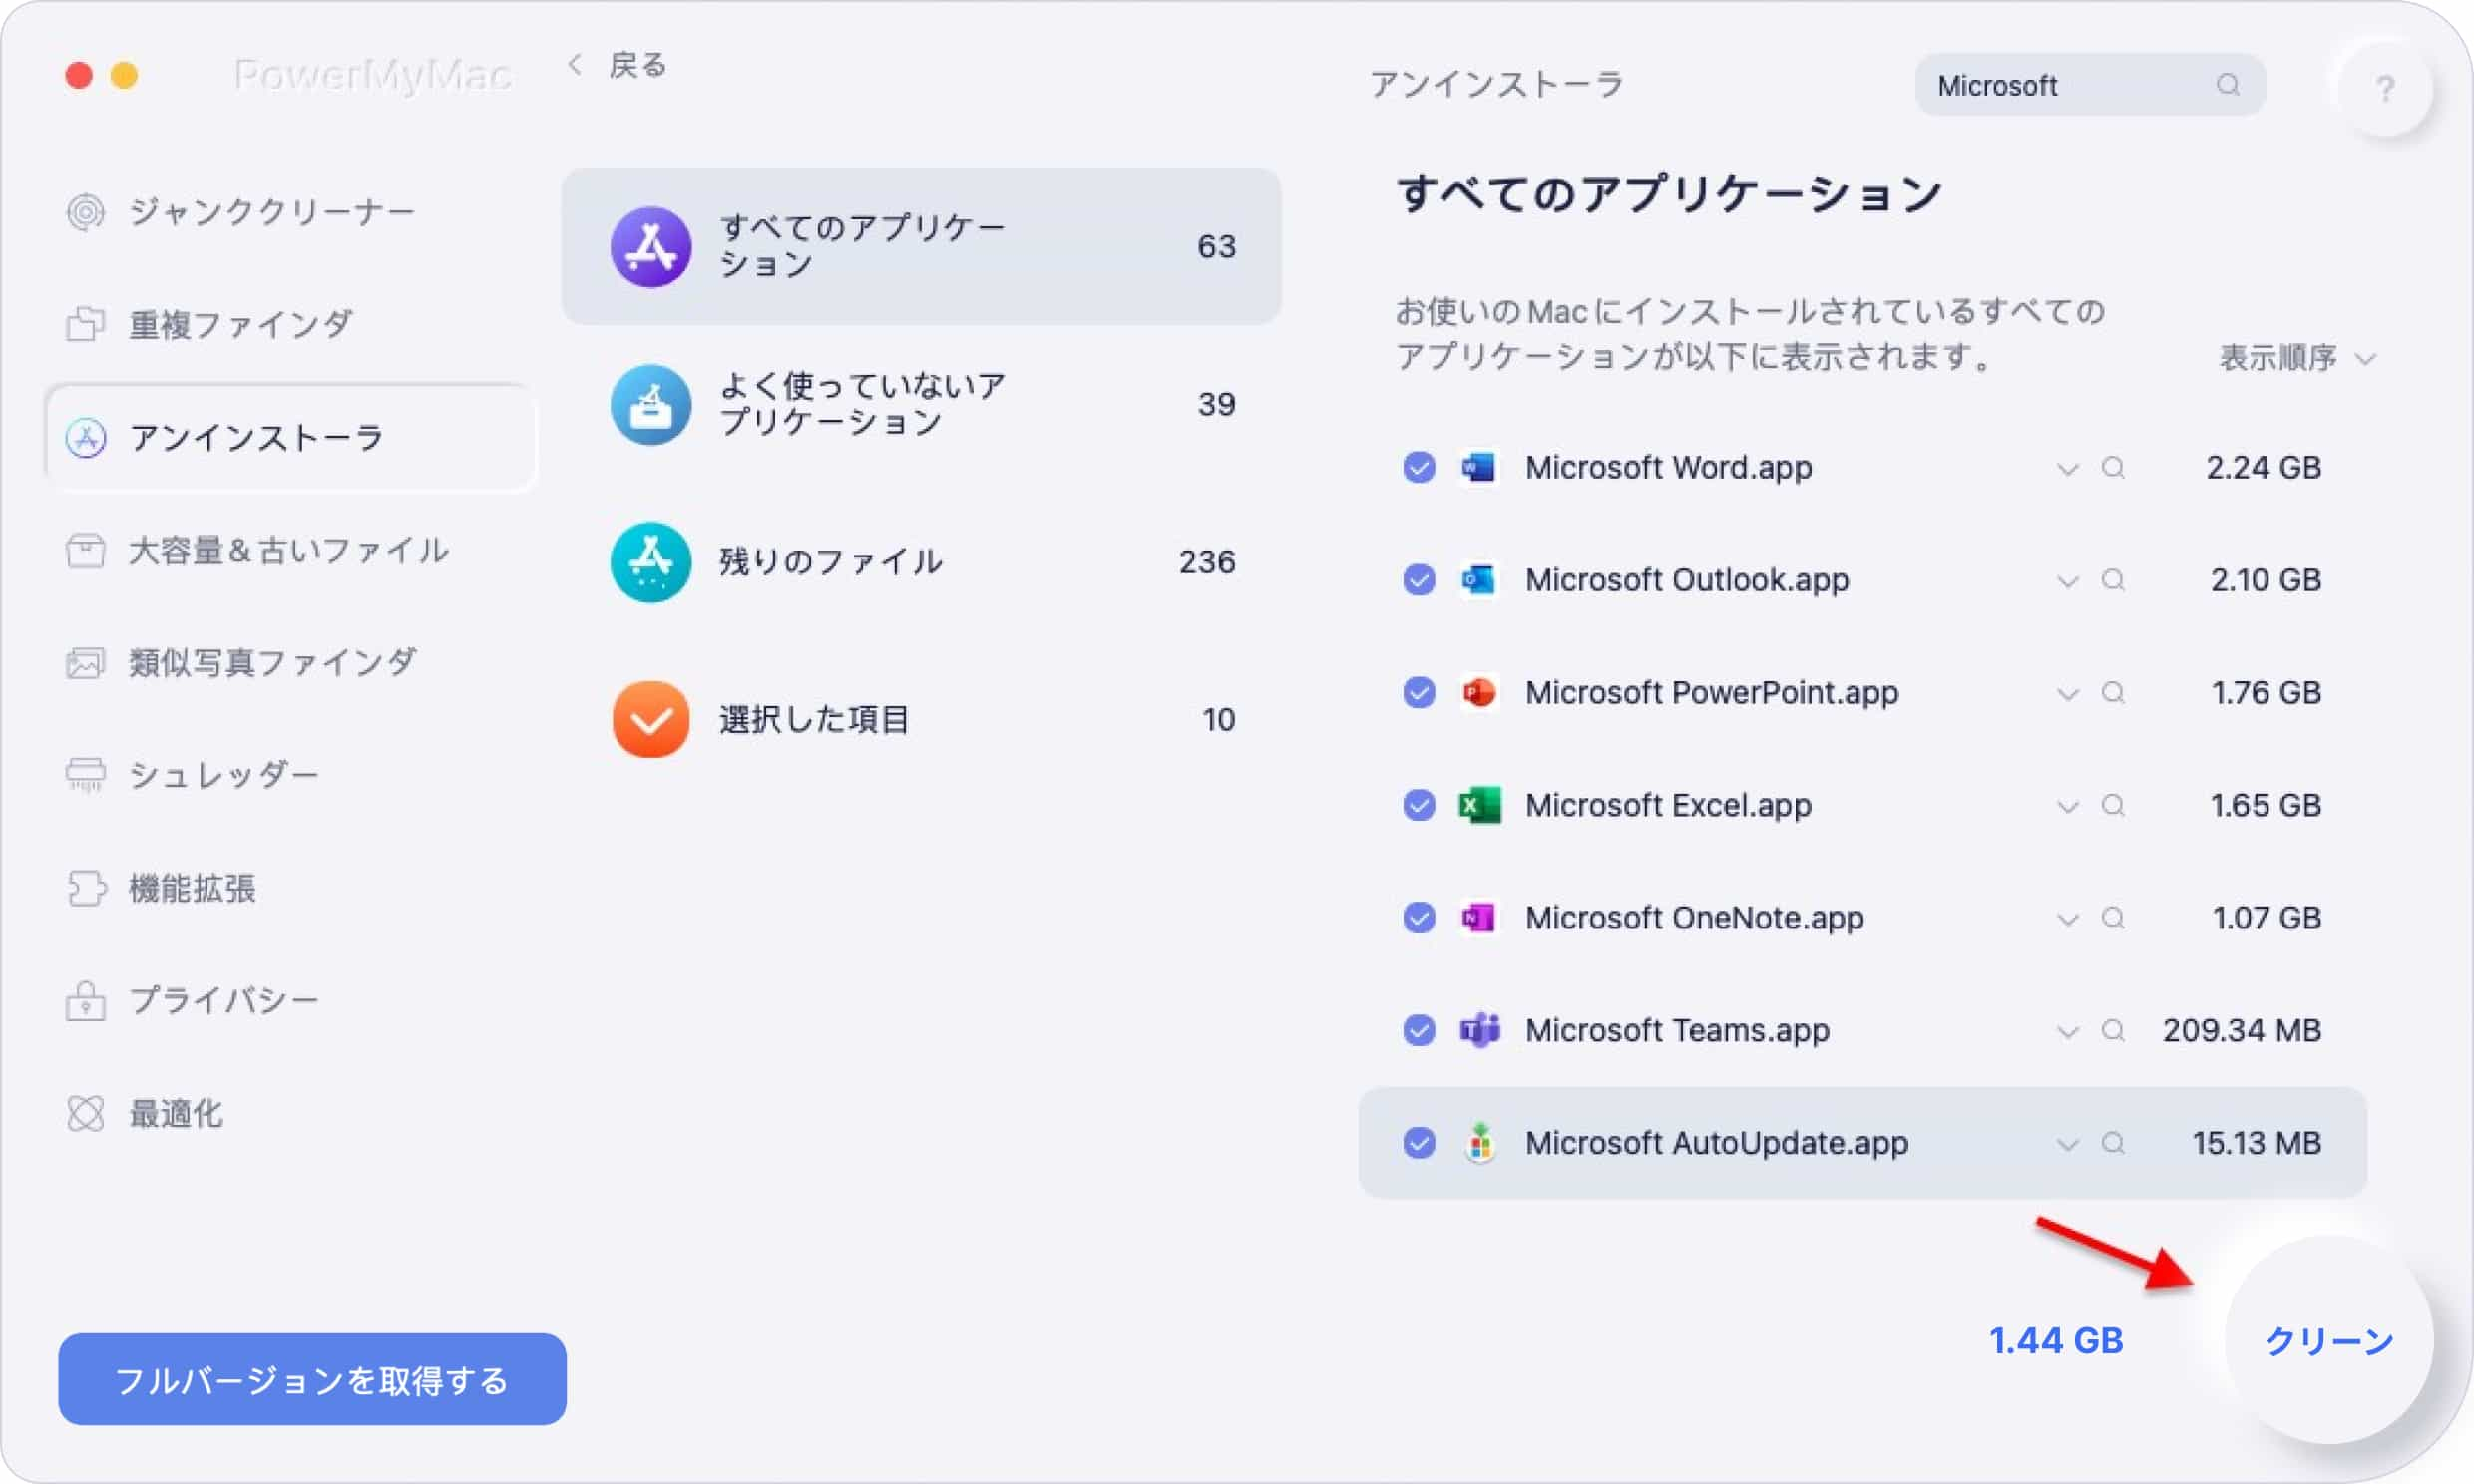Click the magnifier icon in search field

2228,85
